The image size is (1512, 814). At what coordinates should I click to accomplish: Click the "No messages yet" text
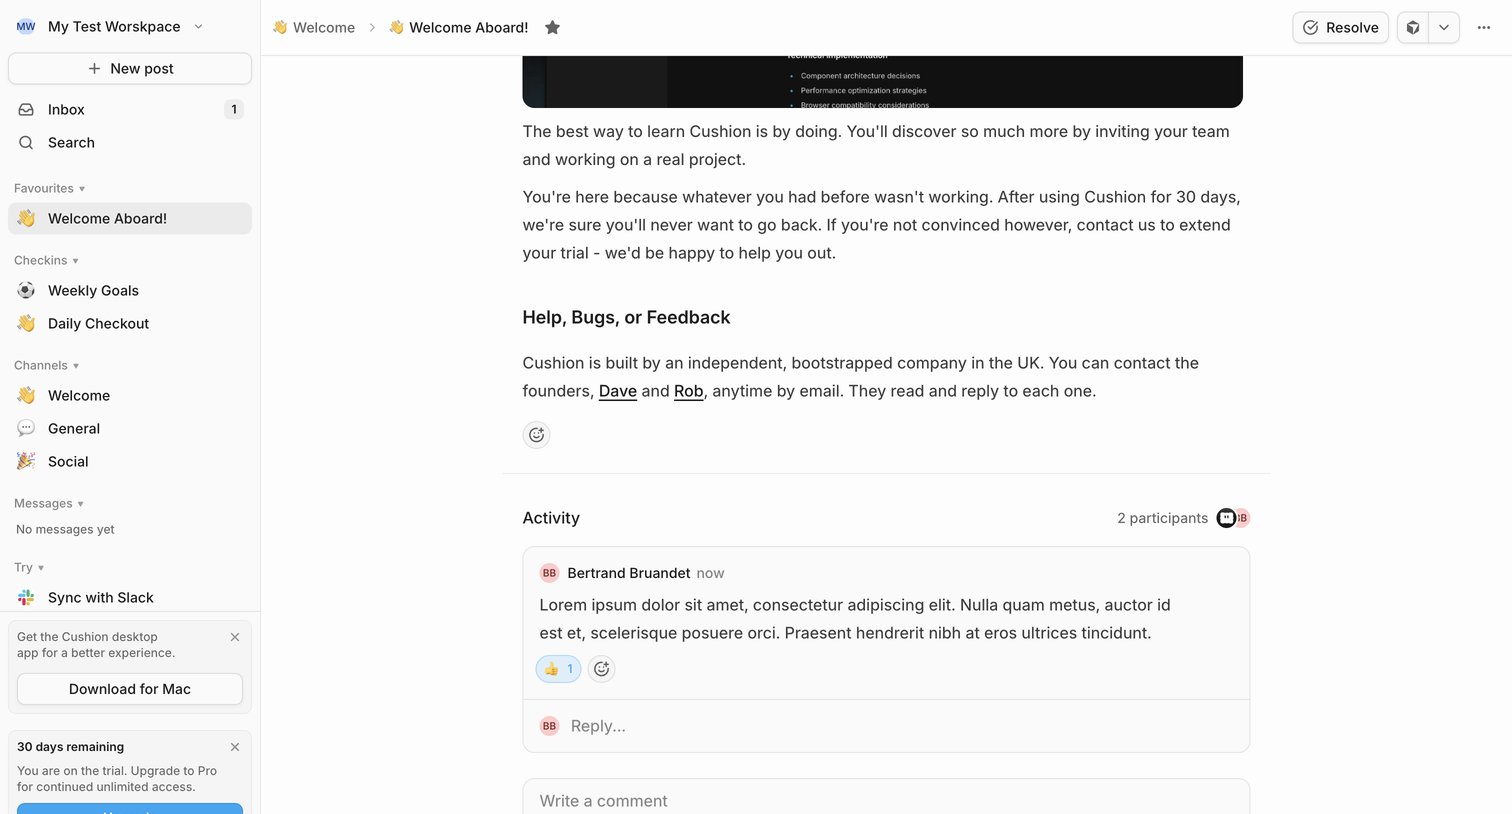point(65,530)
